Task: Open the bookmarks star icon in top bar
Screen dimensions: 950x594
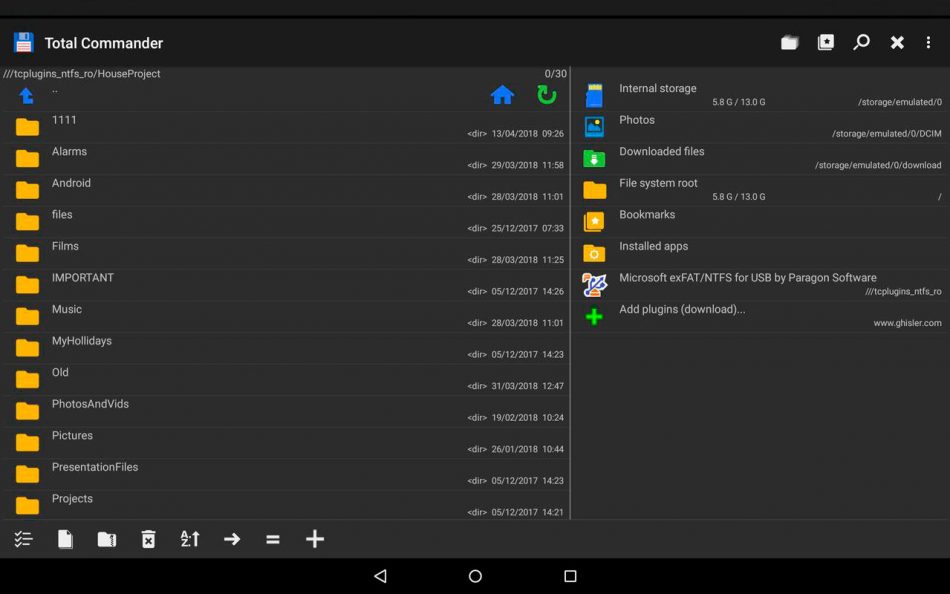Action: (x=826, y=42)
